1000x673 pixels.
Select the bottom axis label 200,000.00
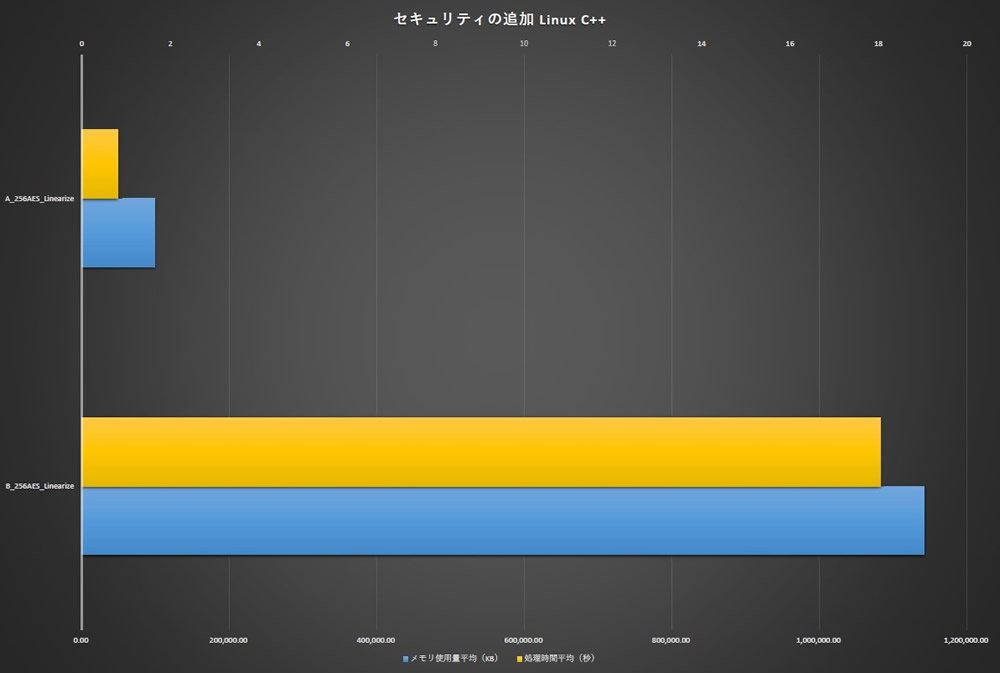(x=229, y=640)
